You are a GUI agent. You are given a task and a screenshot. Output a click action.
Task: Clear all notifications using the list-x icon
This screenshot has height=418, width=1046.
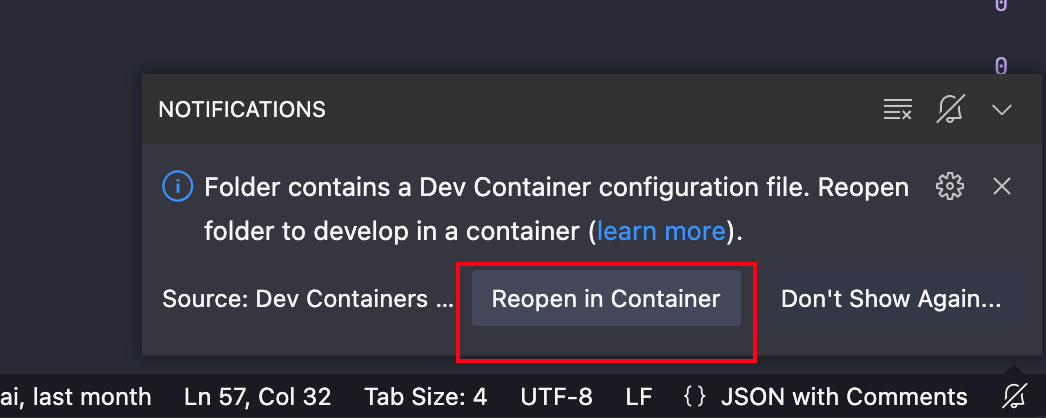897,109
